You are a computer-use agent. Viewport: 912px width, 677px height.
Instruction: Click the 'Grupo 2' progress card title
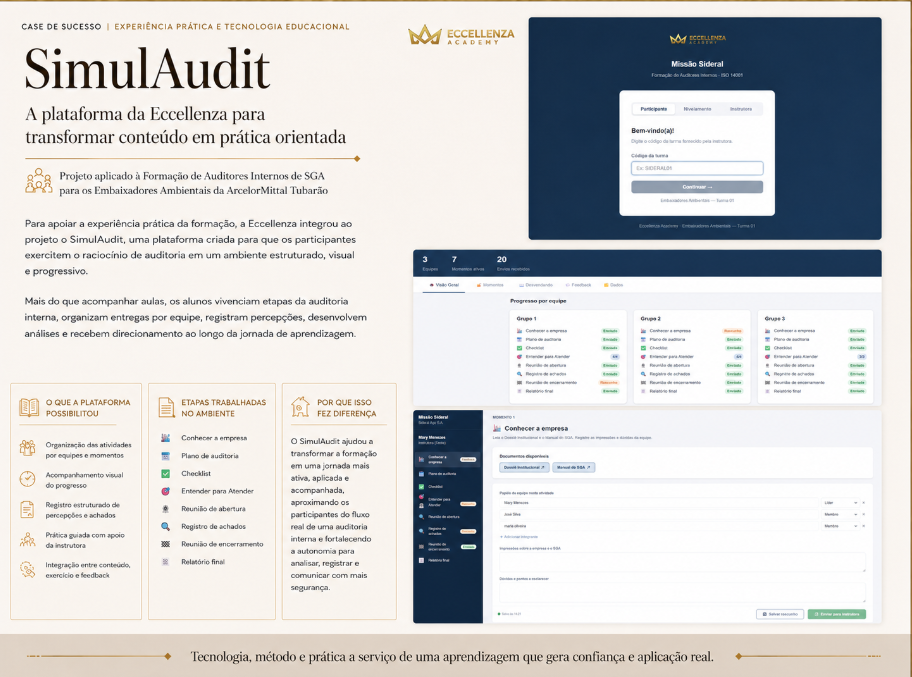point(650,319)
